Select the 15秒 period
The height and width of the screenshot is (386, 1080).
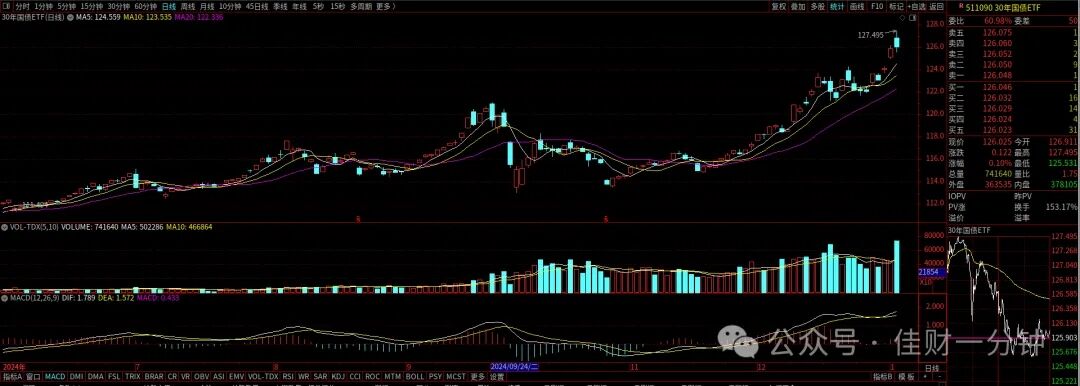pos(338,6)
